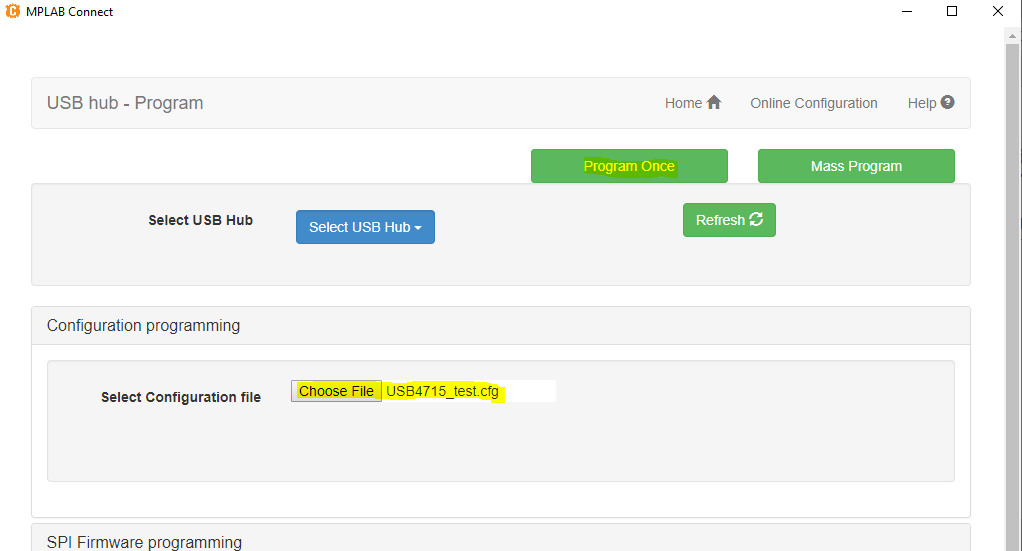
Task: Click the vertical scrollbar thumb
Action: (x=1012, y=293)
